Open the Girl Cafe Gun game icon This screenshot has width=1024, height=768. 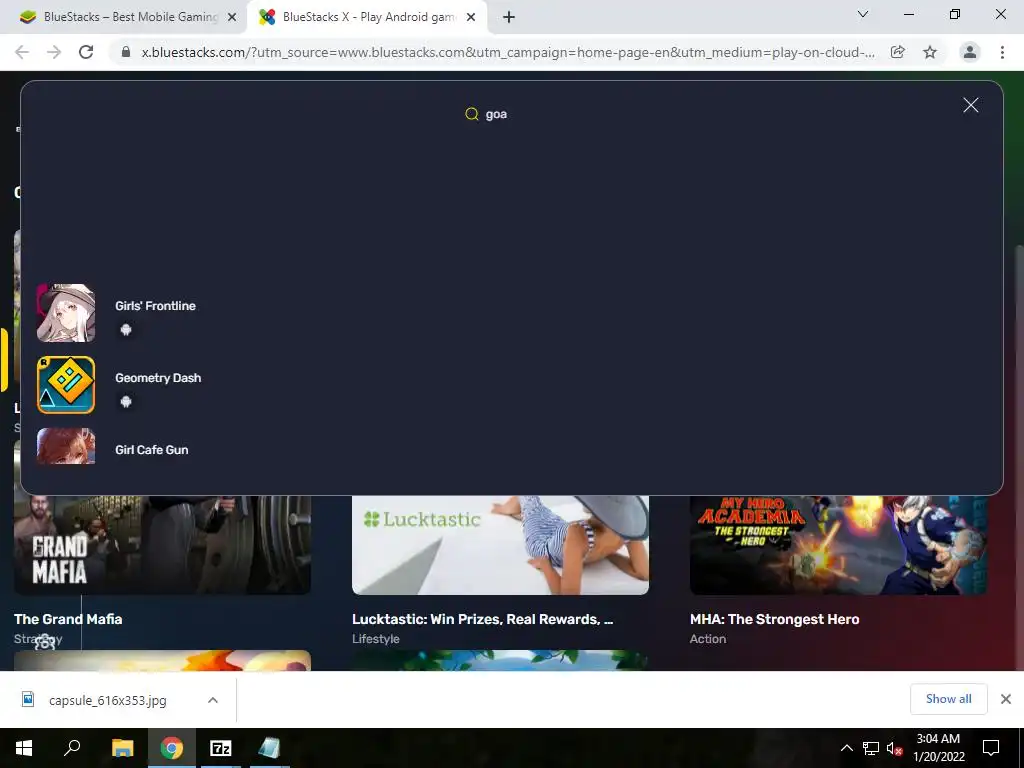click(66, 446)
